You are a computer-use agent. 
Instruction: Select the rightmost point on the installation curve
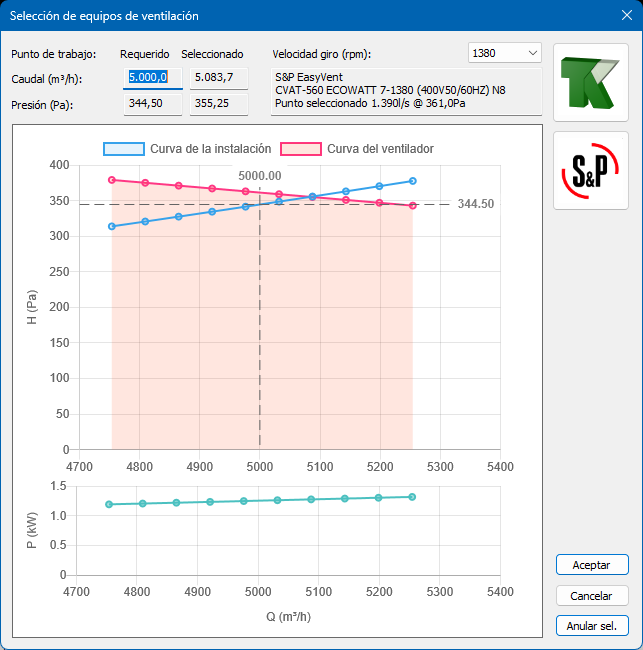click(x=413, y=181)
